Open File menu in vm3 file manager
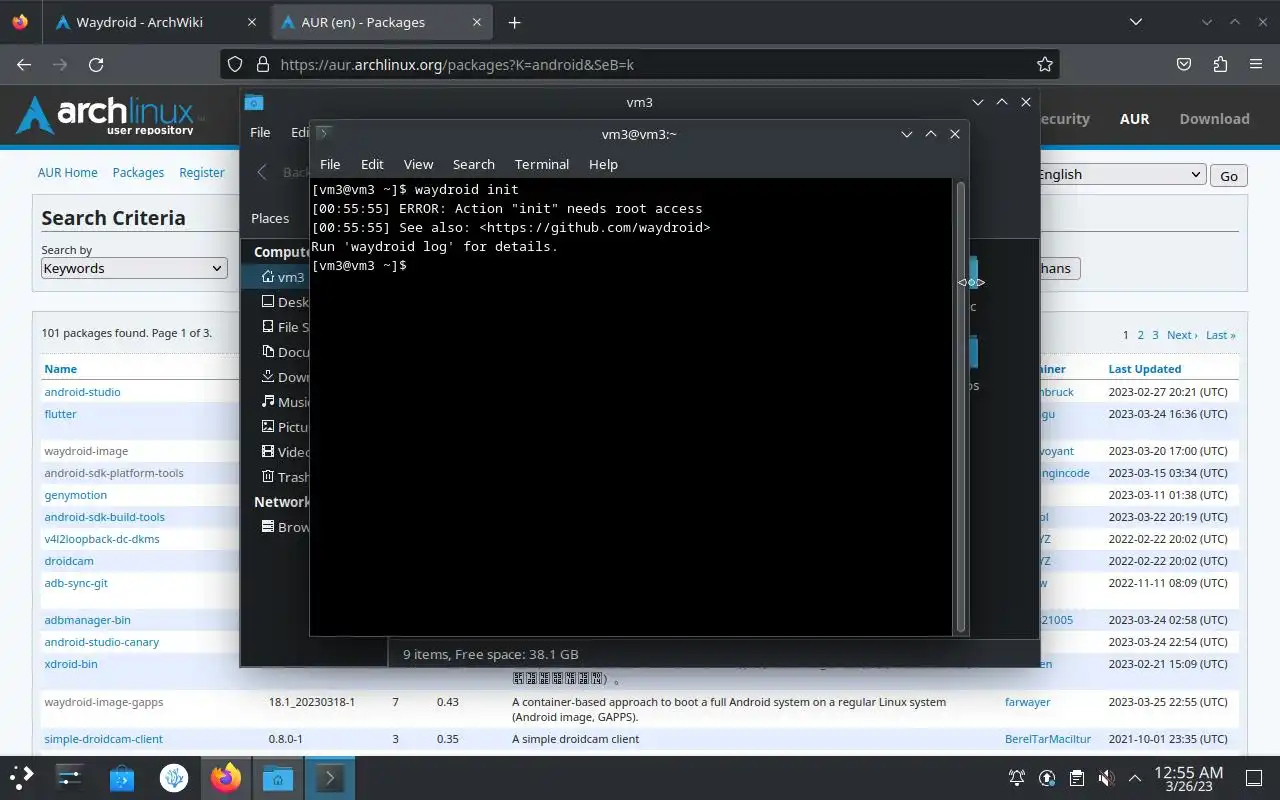 [x=260, y=132]
